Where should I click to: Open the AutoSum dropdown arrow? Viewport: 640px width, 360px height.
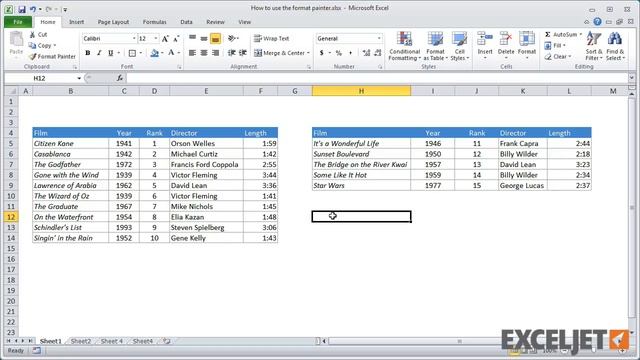tap(580, 35)
